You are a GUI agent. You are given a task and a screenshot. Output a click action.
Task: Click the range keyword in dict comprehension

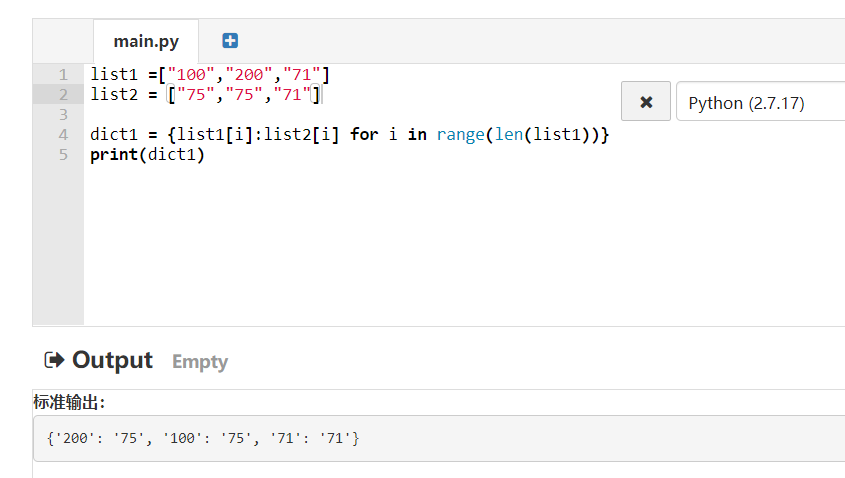[460, 134]
